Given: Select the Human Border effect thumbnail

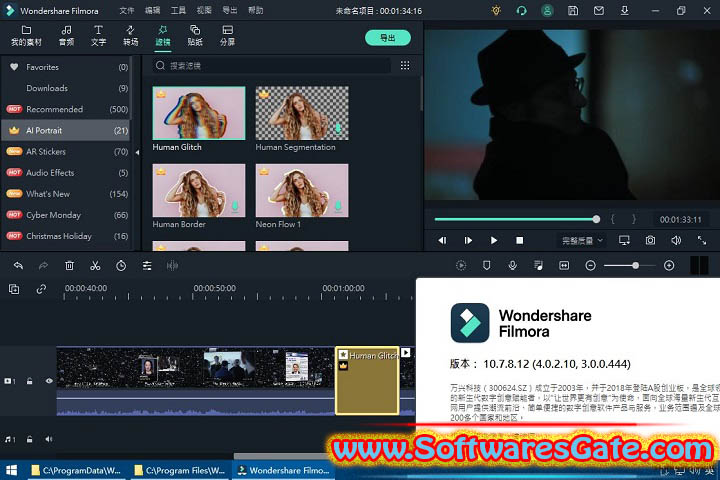Looking at the screenshot, I should (199, 190).
